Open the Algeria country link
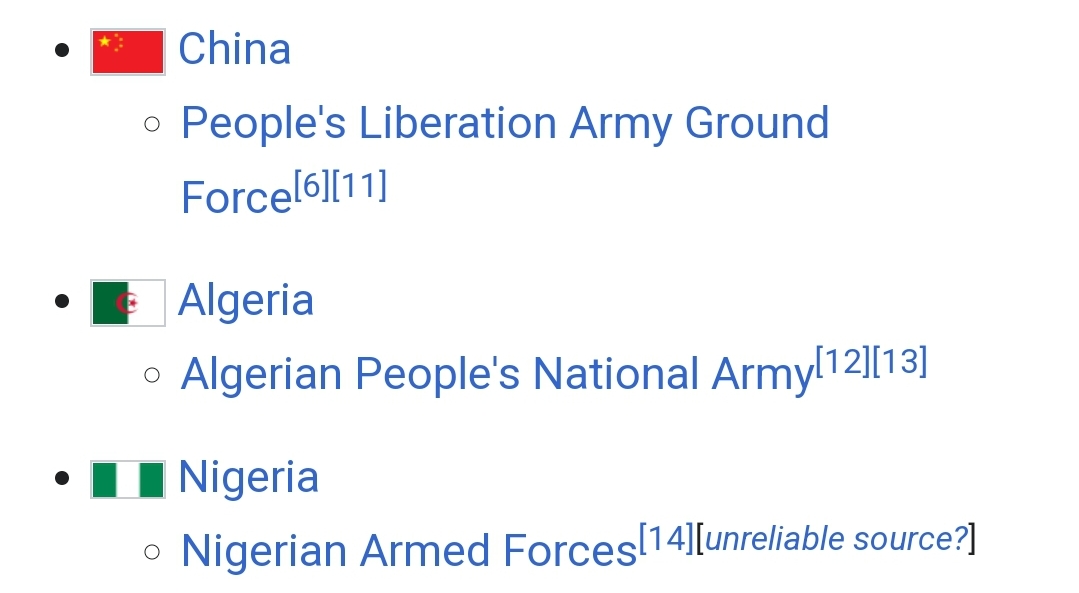This screenshot has width=1079, height=593. click(x=246, y=301)
